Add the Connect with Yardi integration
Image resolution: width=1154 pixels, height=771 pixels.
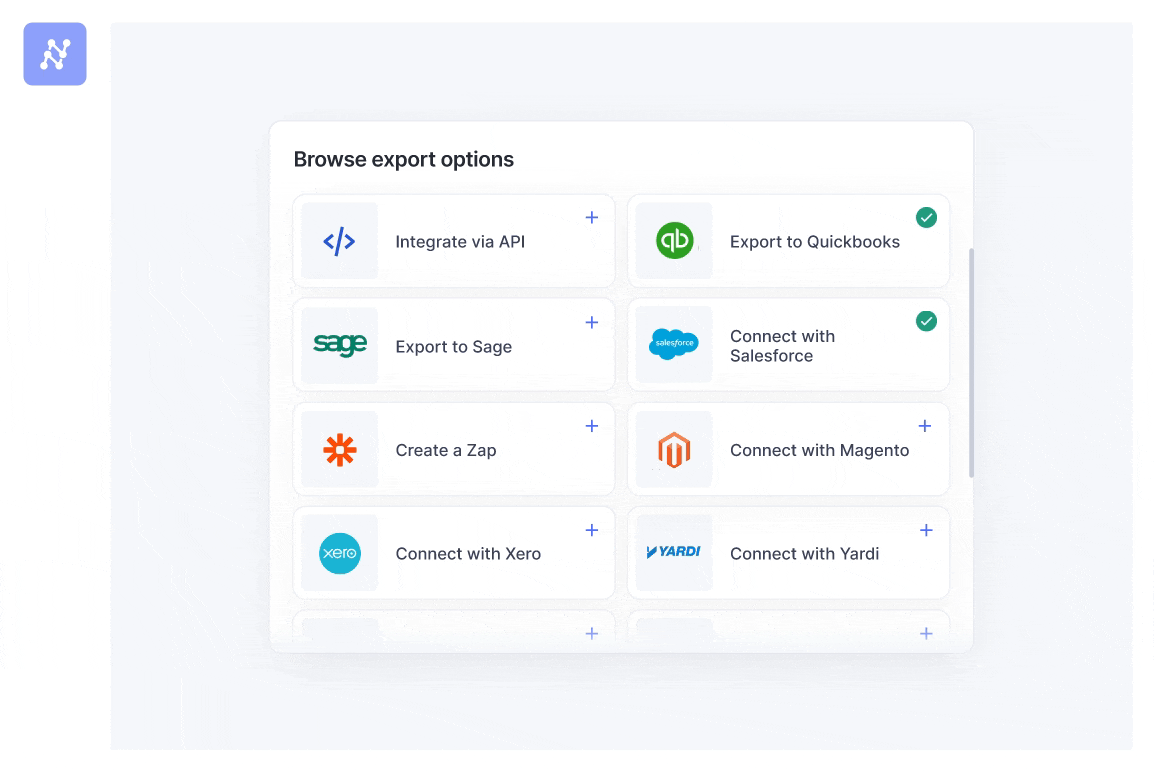pos(926,530)
